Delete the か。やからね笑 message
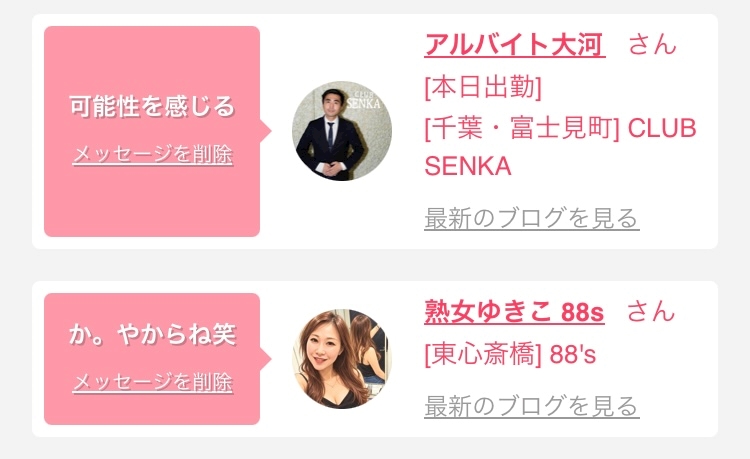The height and width of the screenshot is (459, 750). pos(153,382)
